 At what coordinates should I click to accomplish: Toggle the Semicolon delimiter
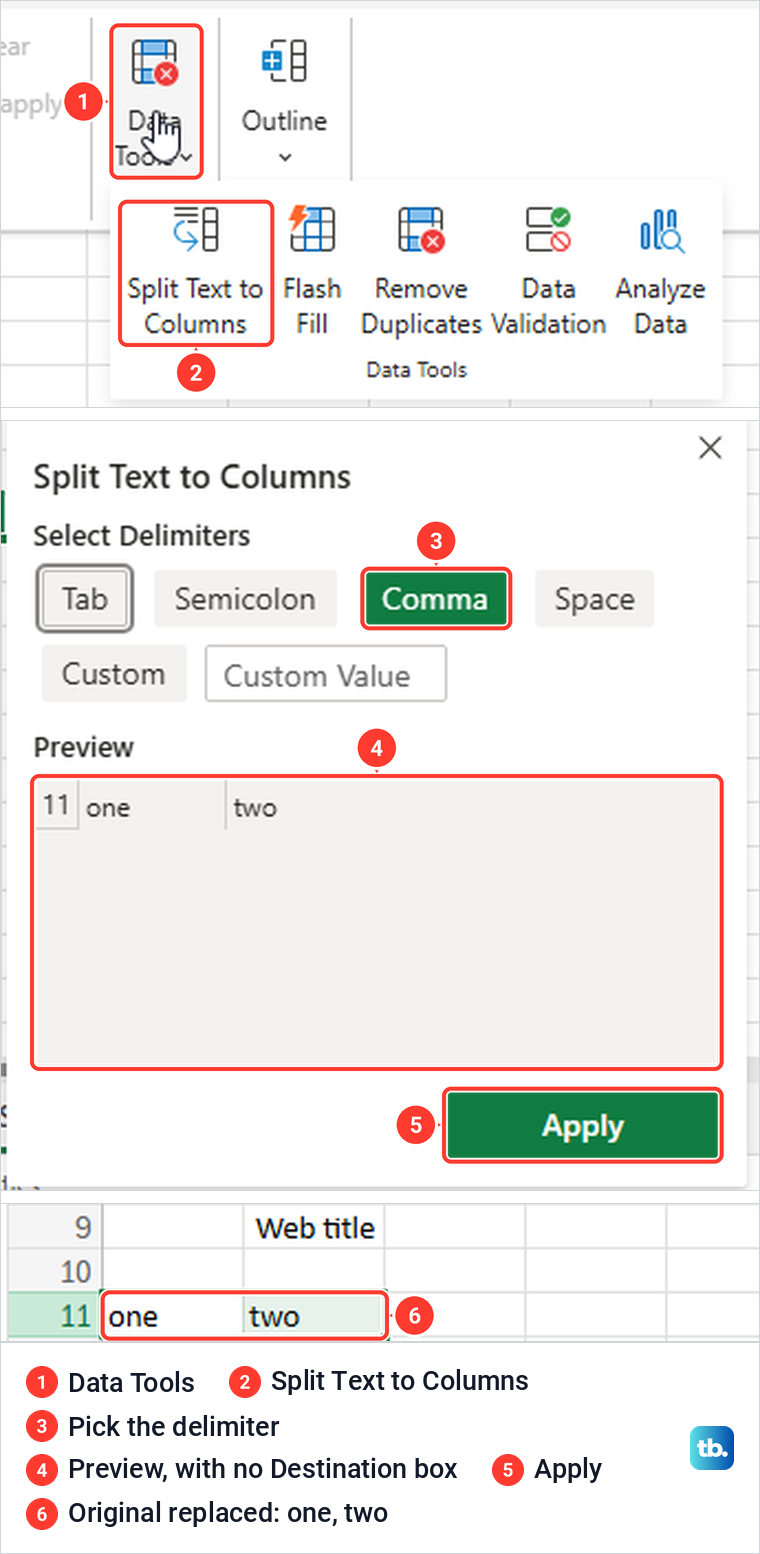245,599
